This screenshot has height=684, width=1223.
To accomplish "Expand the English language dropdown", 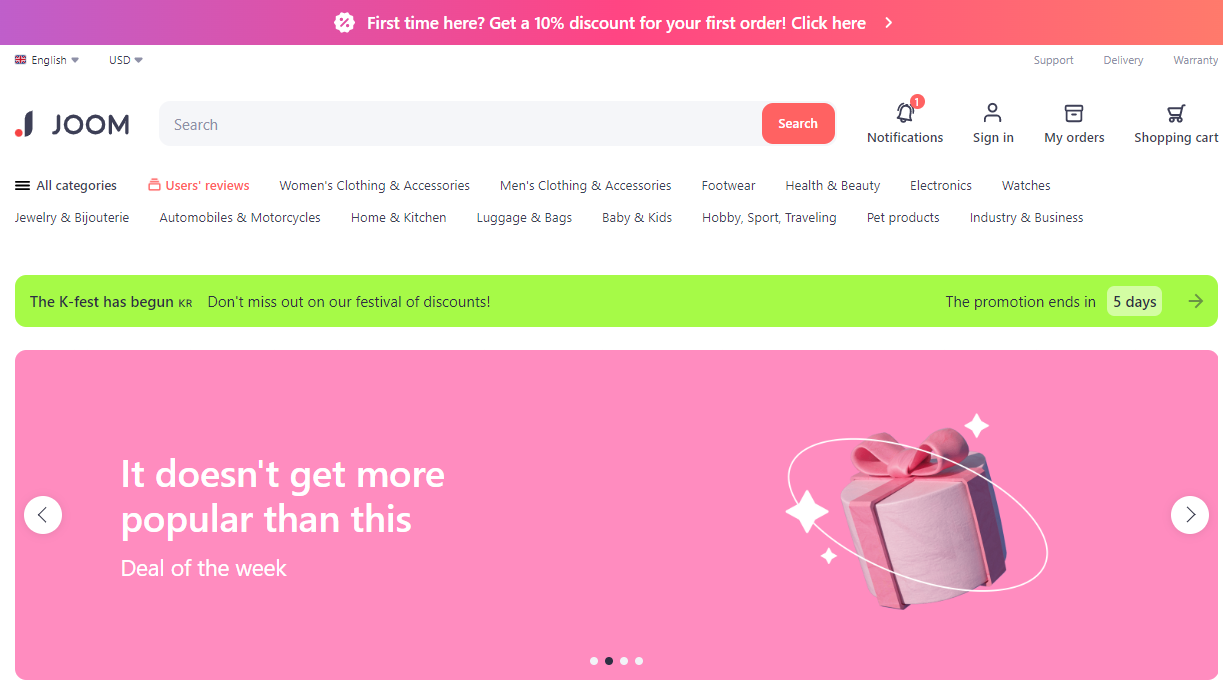I will (x=47, y=60).
